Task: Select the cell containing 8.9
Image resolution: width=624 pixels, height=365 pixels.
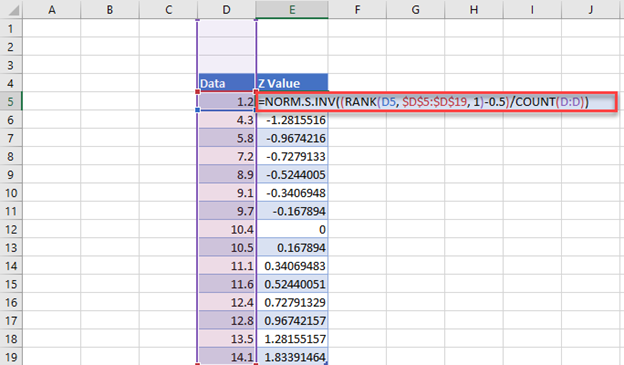Action: click(226, 175)
